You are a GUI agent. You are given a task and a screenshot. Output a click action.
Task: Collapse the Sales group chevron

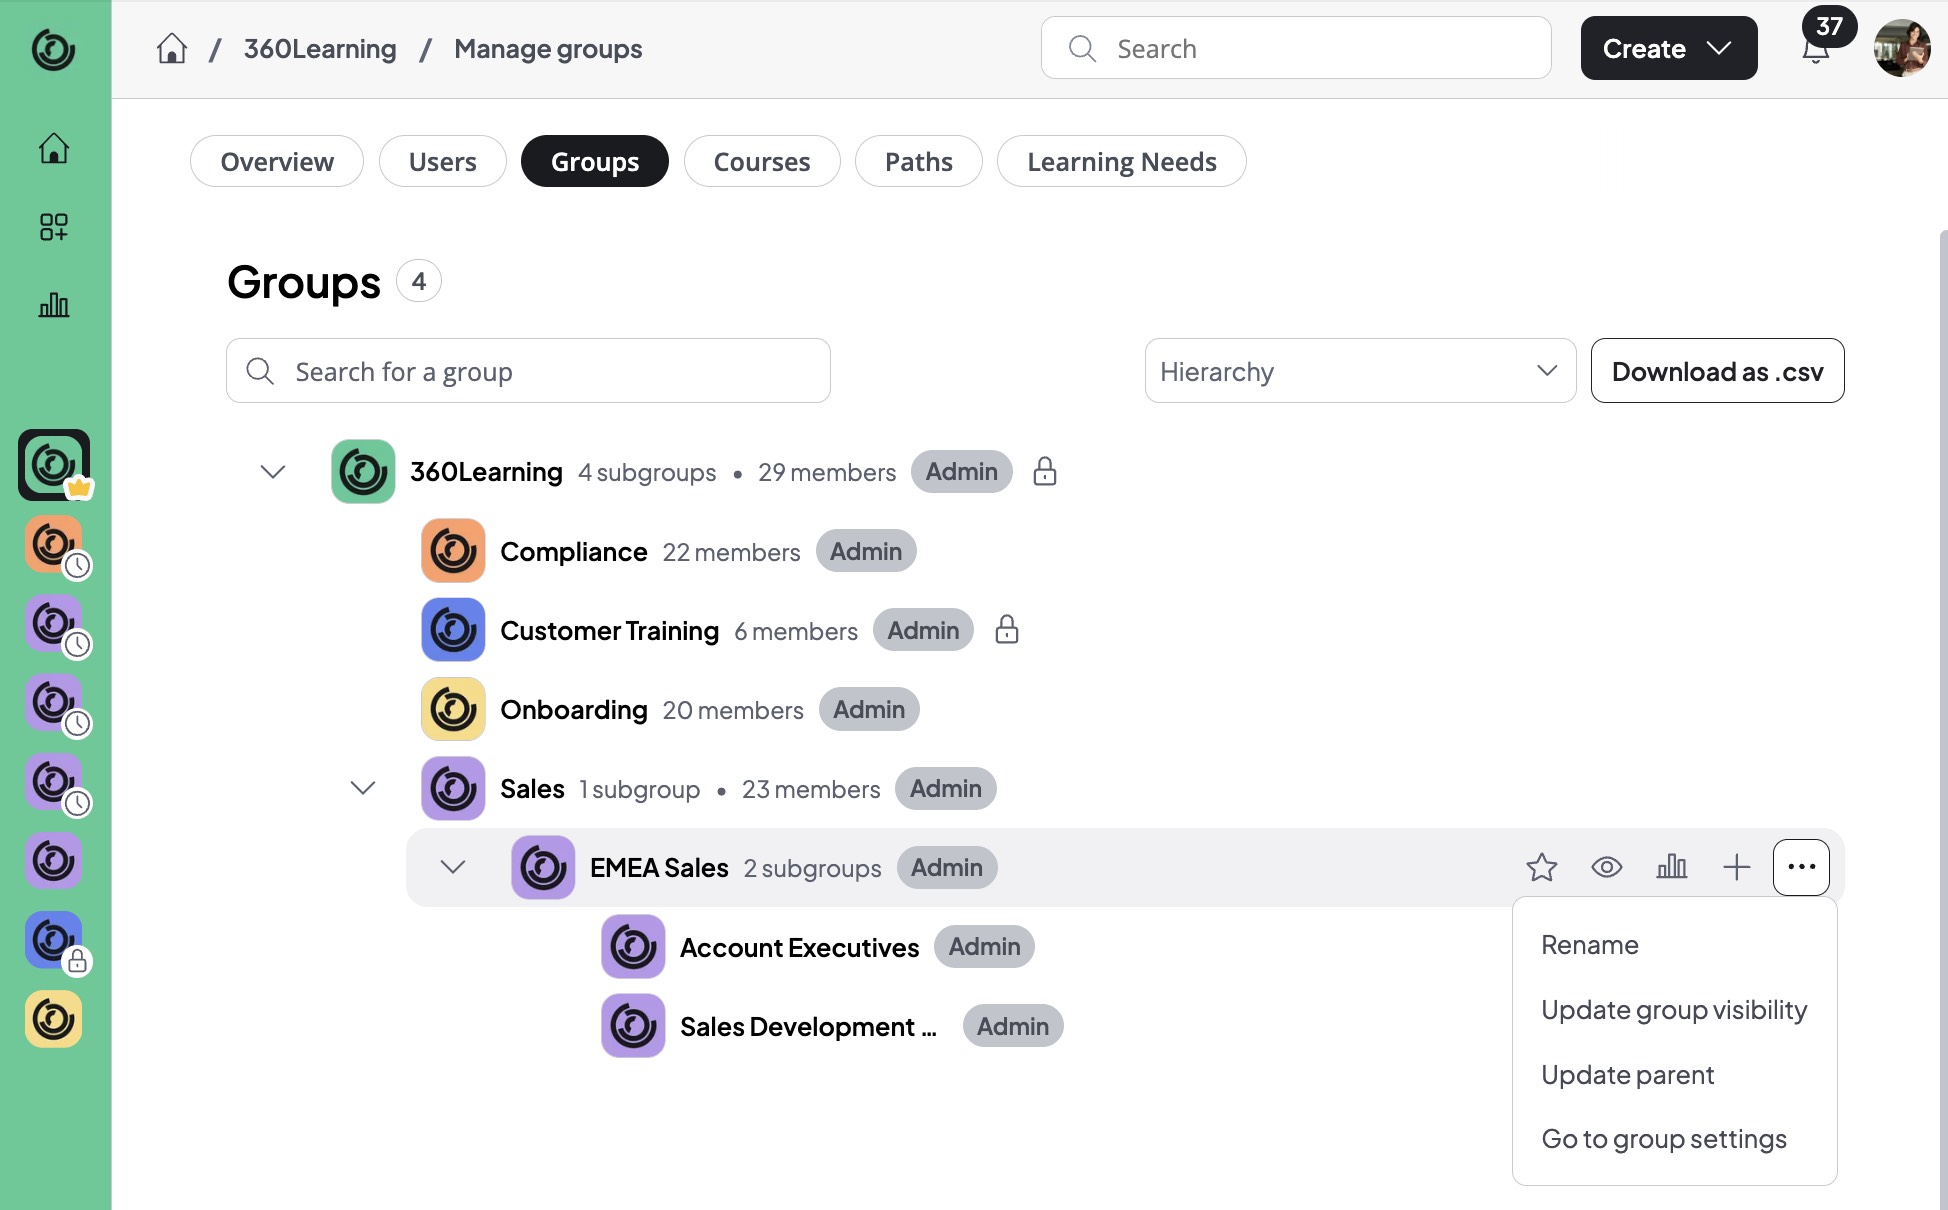[363, 788]
